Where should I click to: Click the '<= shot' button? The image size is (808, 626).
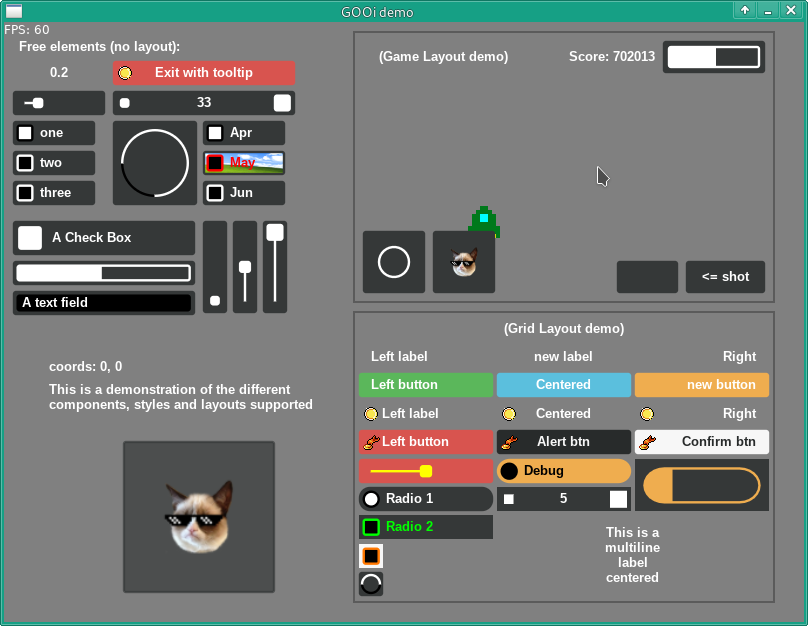pos(725,277)
